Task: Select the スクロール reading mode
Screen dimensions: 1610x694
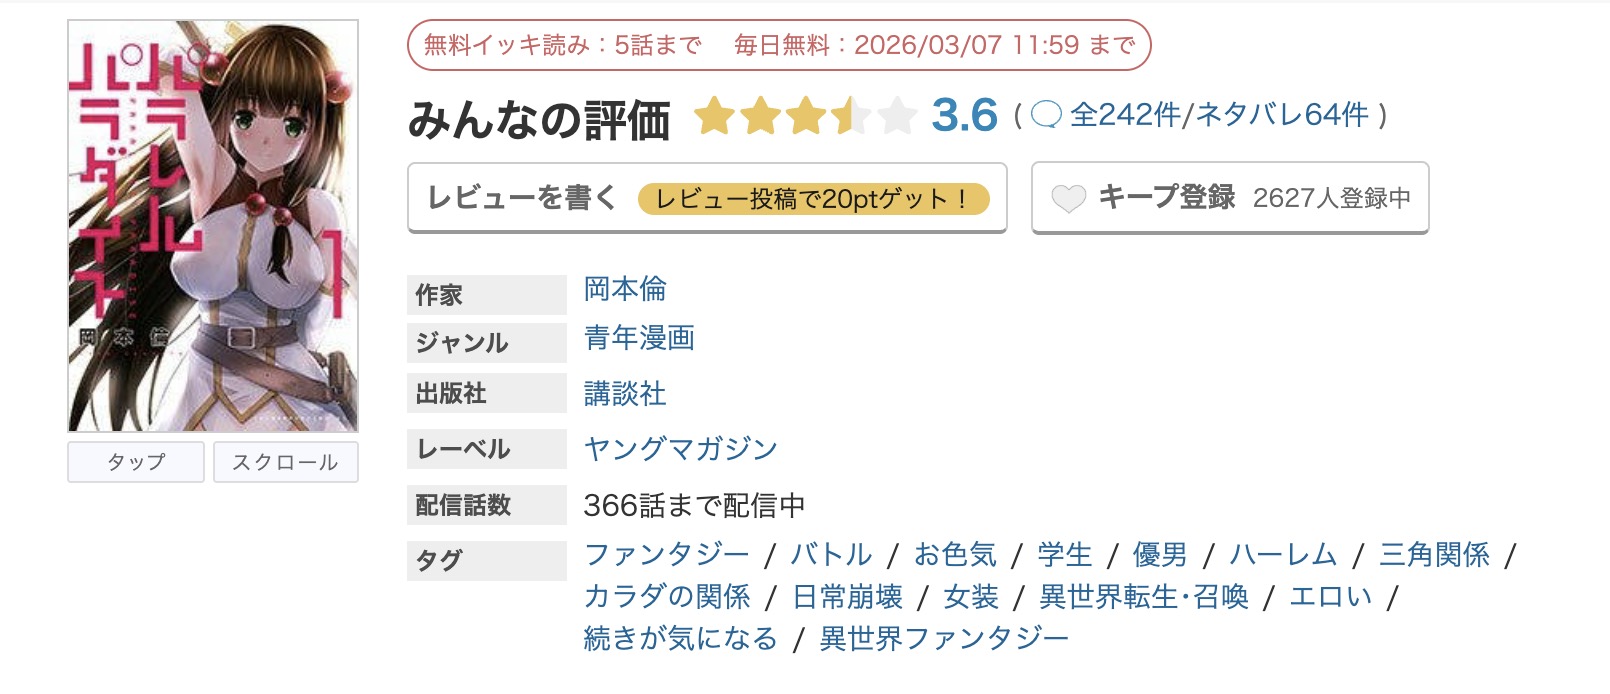Action: (286, 462)
